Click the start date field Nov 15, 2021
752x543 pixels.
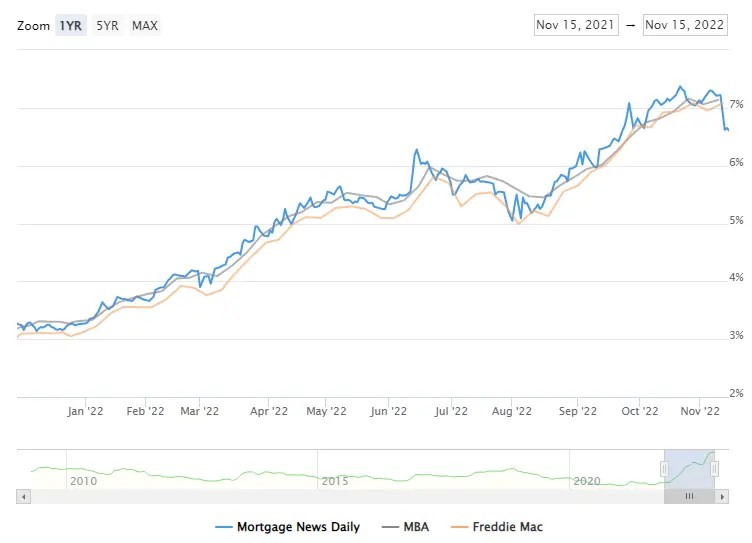tap(576, 25)
